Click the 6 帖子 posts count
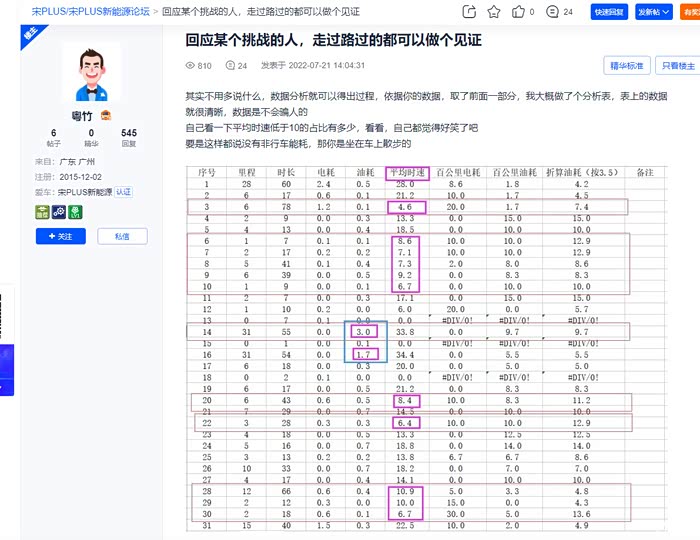Screen dimensions: 700x540 coord(54,137)
